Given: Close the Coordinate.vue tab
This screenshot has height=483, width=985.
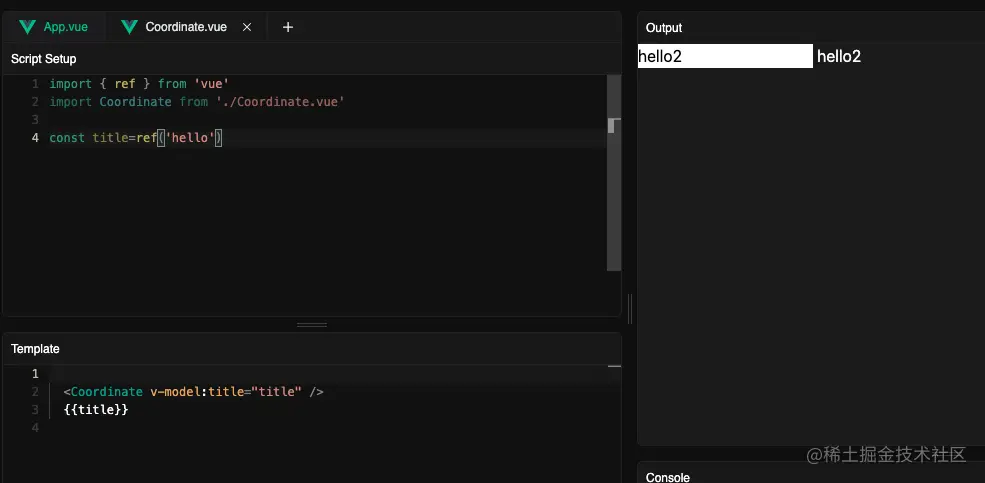Looking at the screenshot, I should click(247, 27).
